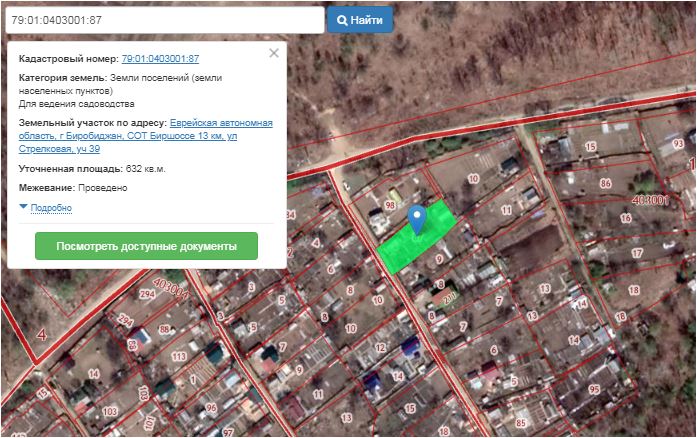Click parcel 113 on the map

pos(178,356)
